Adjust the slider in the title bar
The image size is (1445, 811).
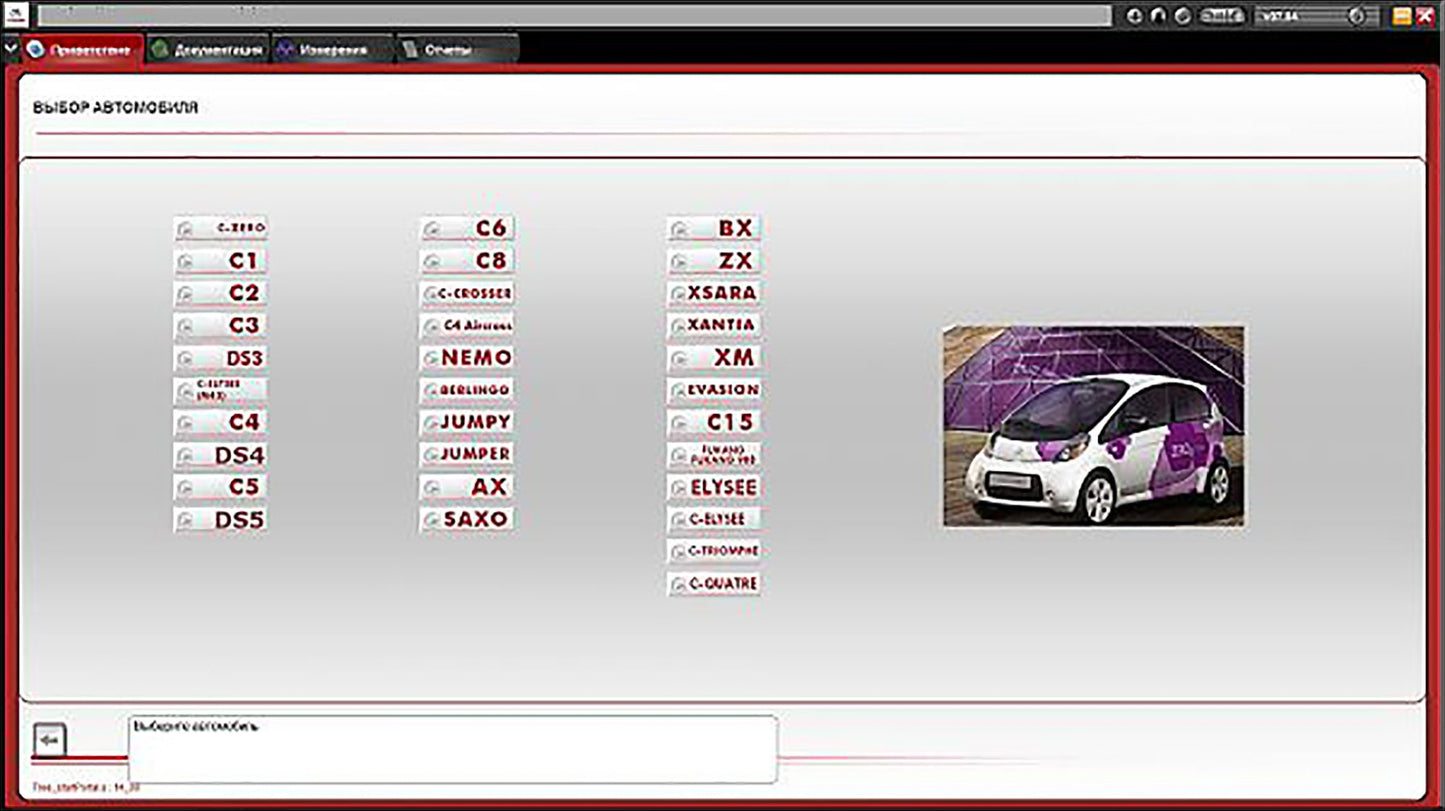pos(1356,16)
